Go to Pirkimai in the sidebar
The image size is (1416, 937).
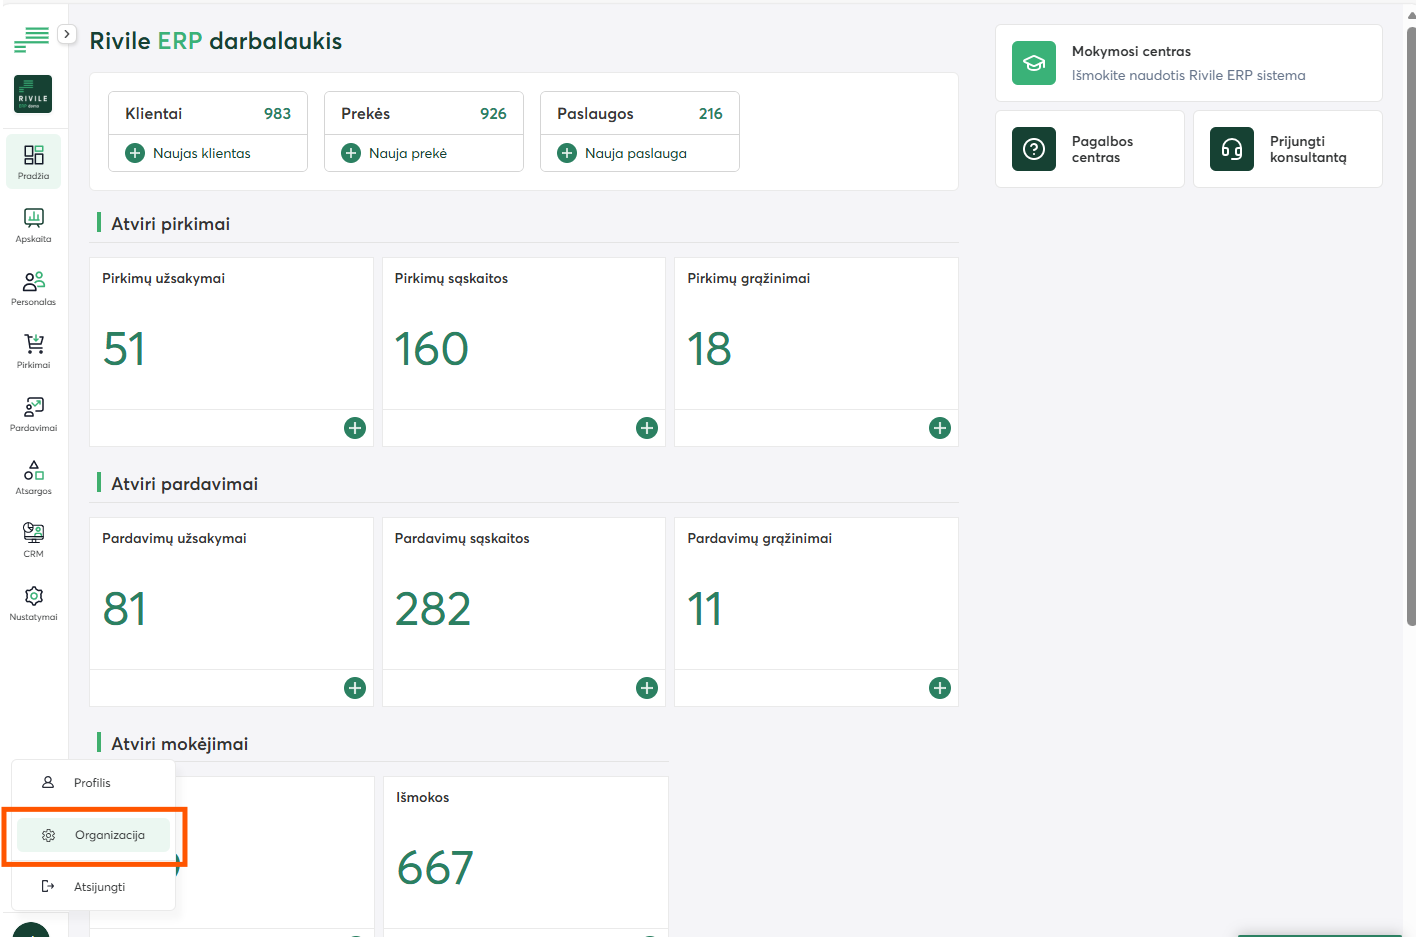click(x=33, y=351)
